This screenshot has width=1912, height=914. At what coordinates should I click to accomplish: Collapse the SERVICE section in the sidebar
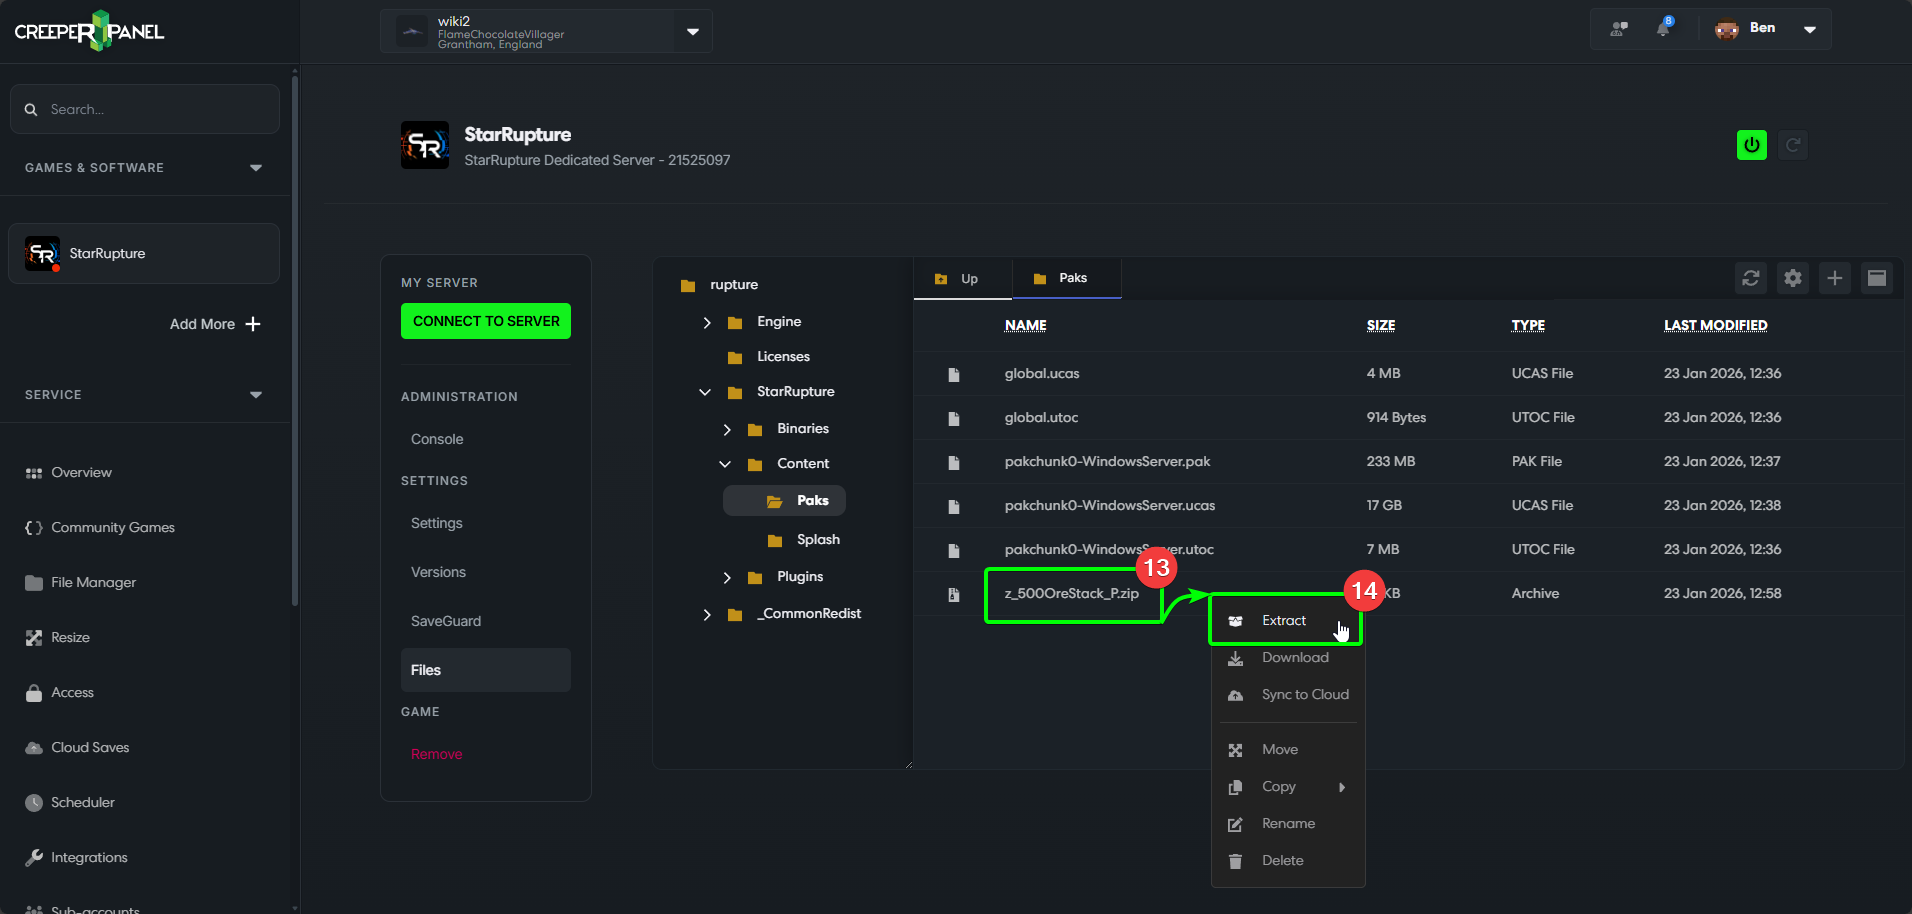[x=255, y=394]
